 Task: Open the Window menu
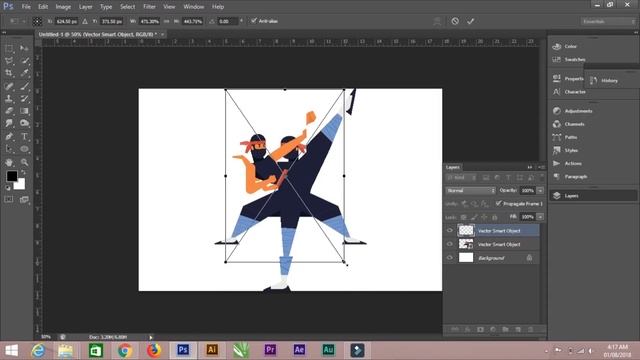193,7
